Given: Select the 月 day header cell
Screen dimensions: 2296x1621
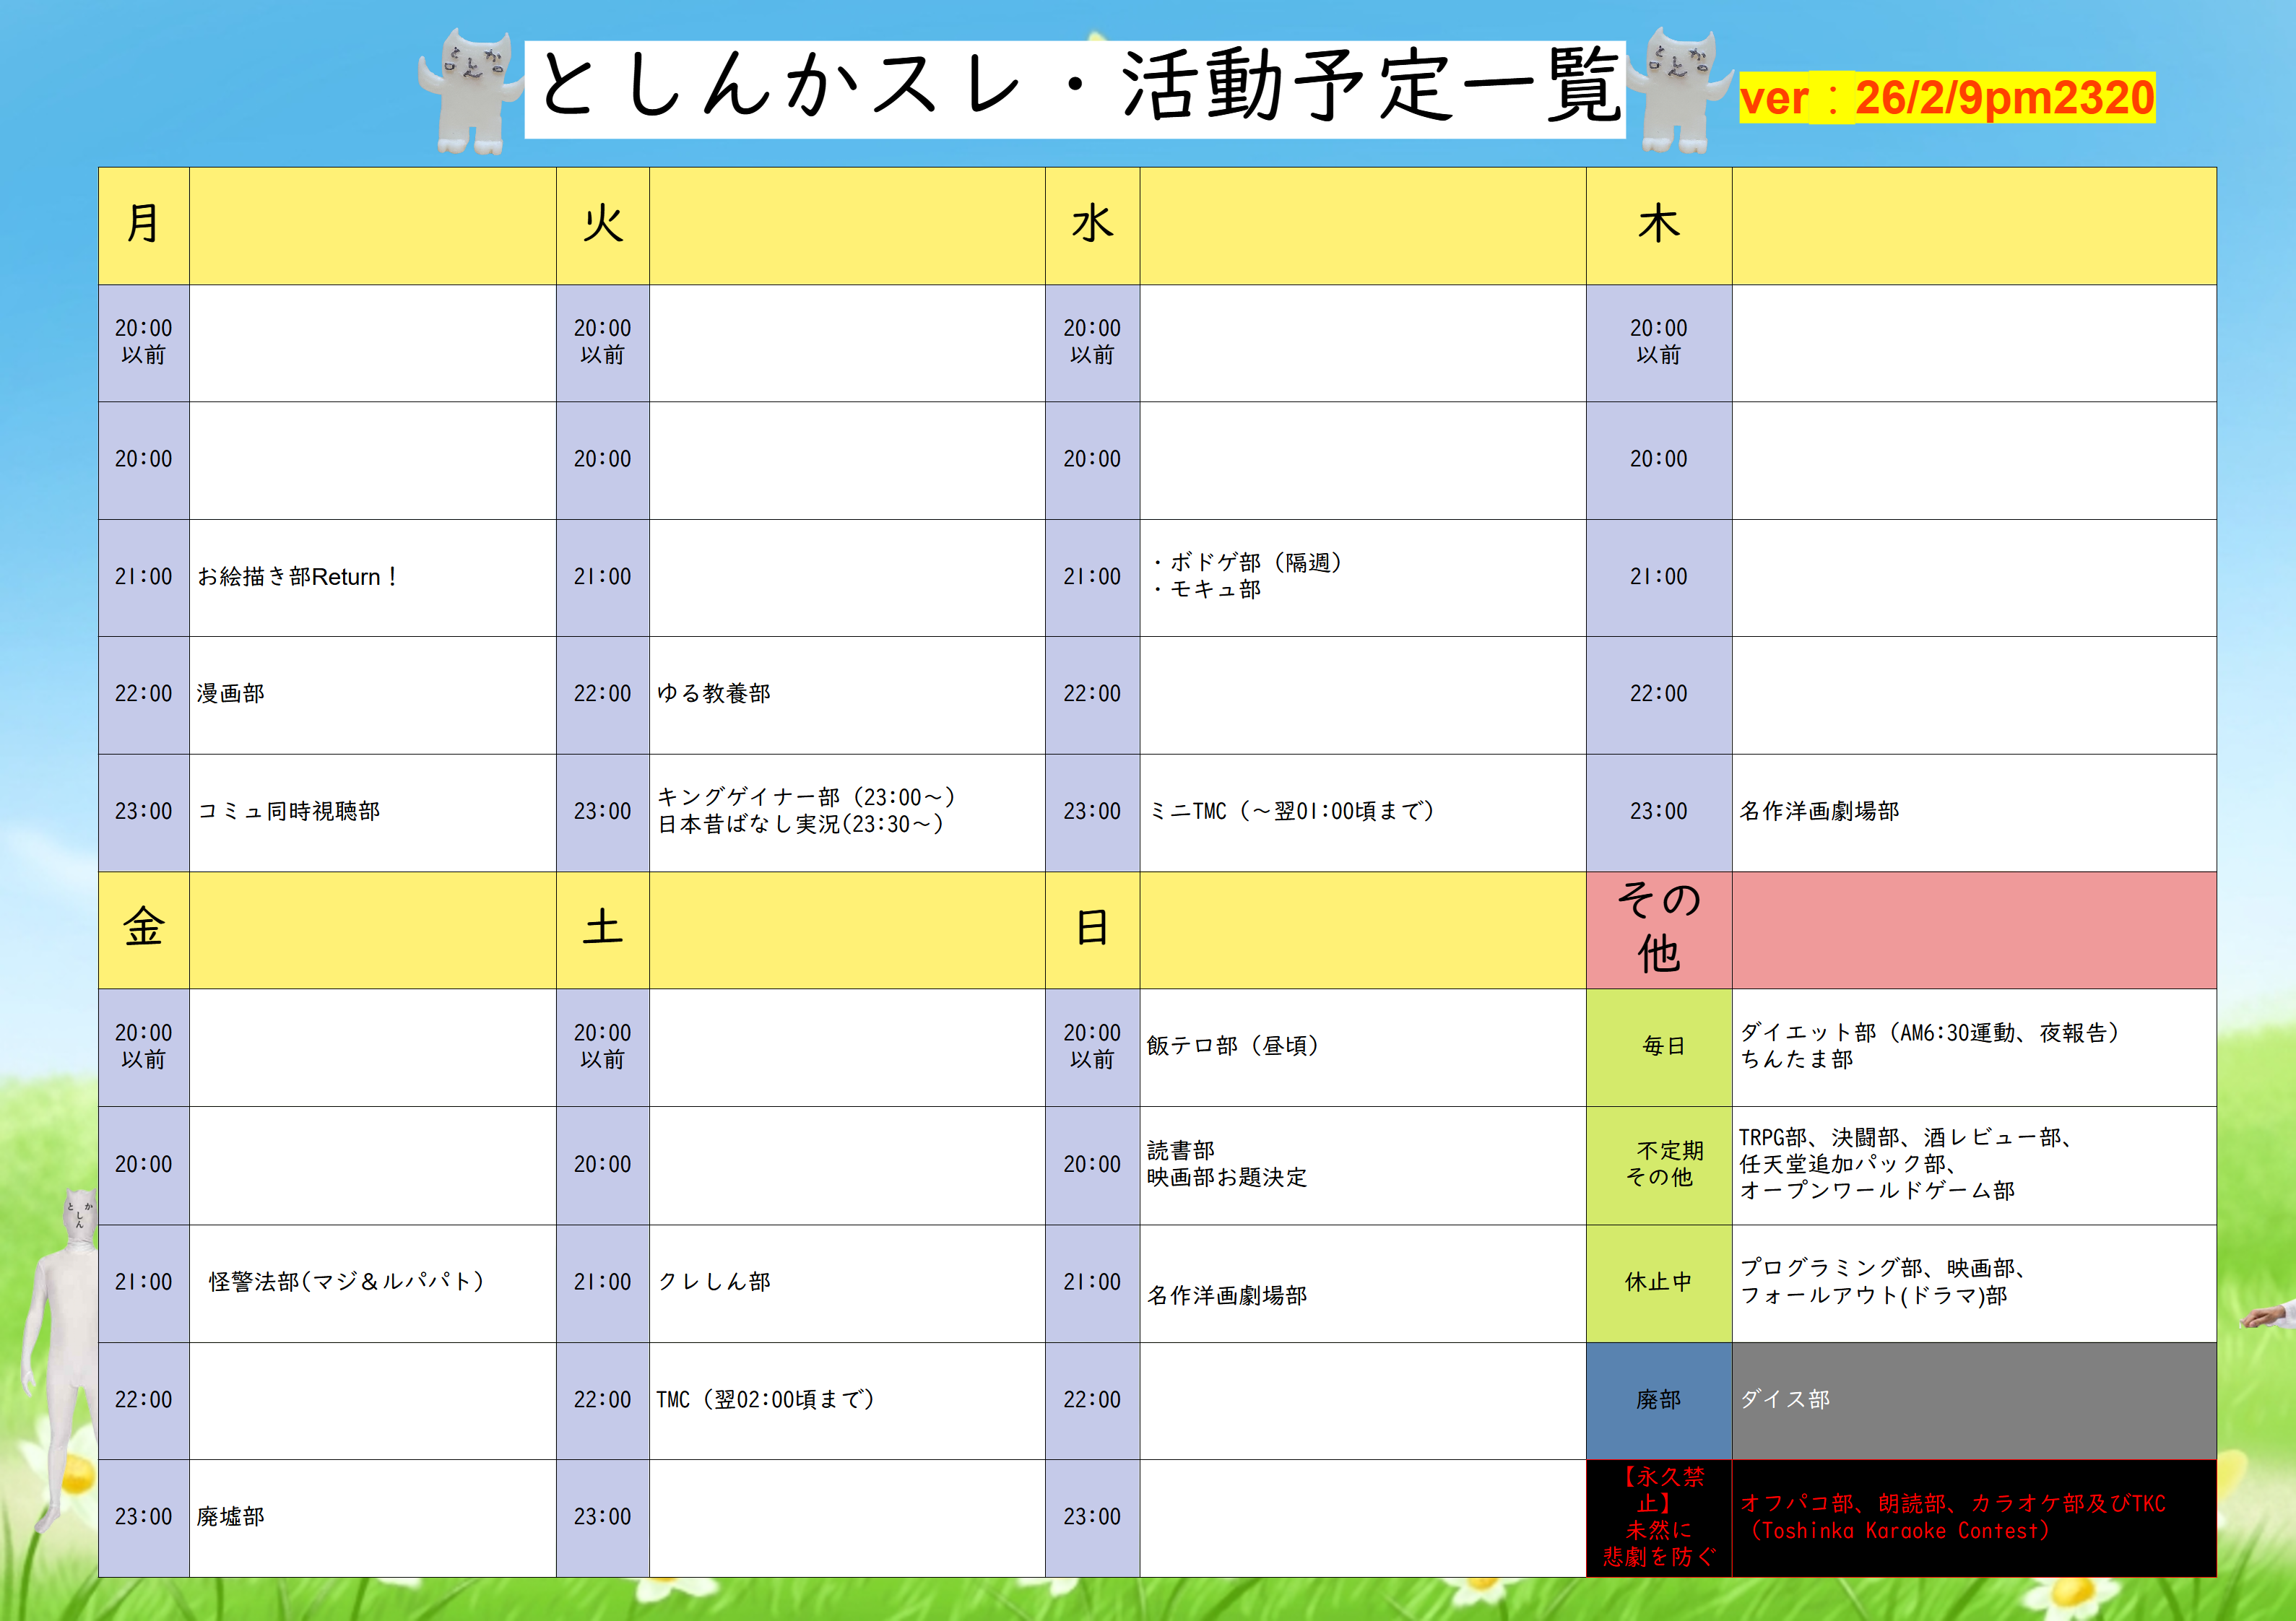Looking at the screenshot, I should click(144, 225).
